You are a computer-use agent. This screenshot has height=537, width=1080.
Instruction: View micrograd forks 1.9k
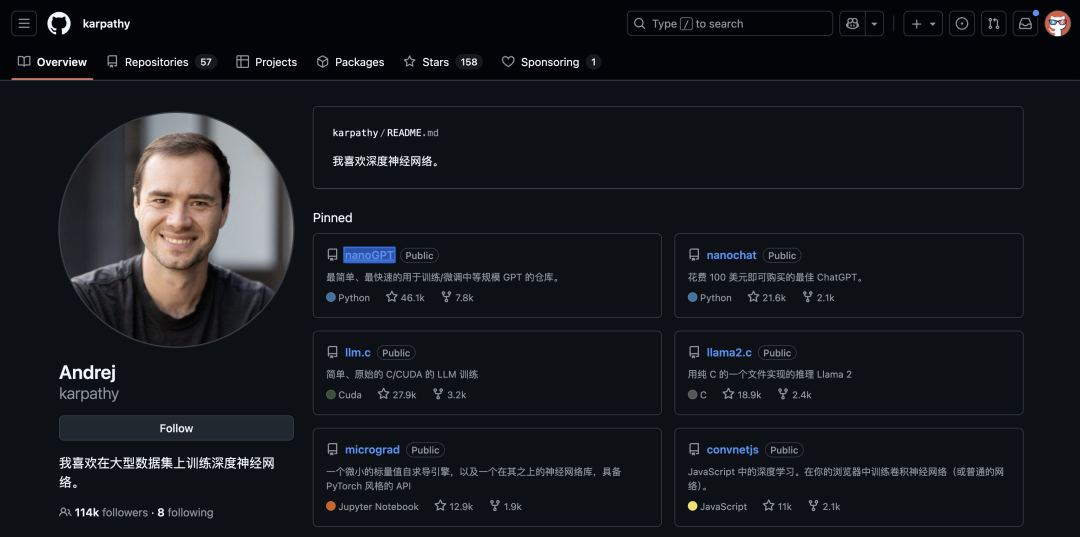pyautogui.click(x=506, y=506)
